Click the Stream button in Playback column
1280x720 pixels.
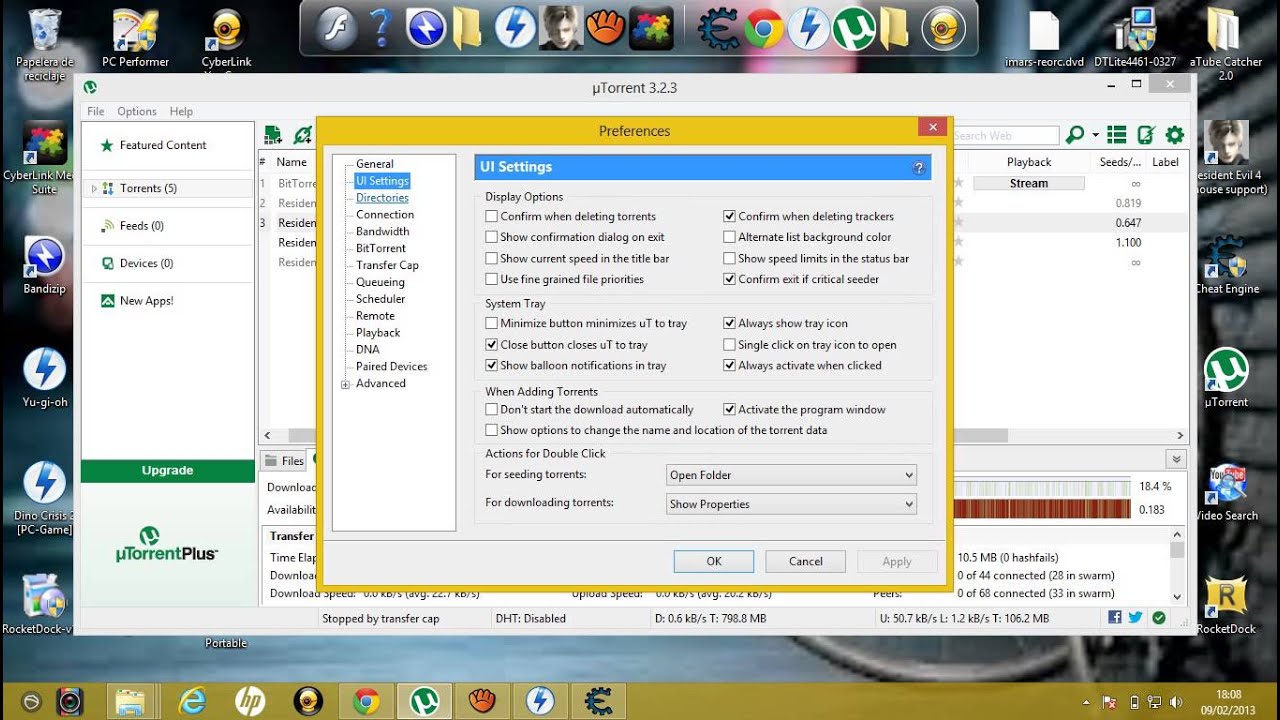pos(1028,183)
